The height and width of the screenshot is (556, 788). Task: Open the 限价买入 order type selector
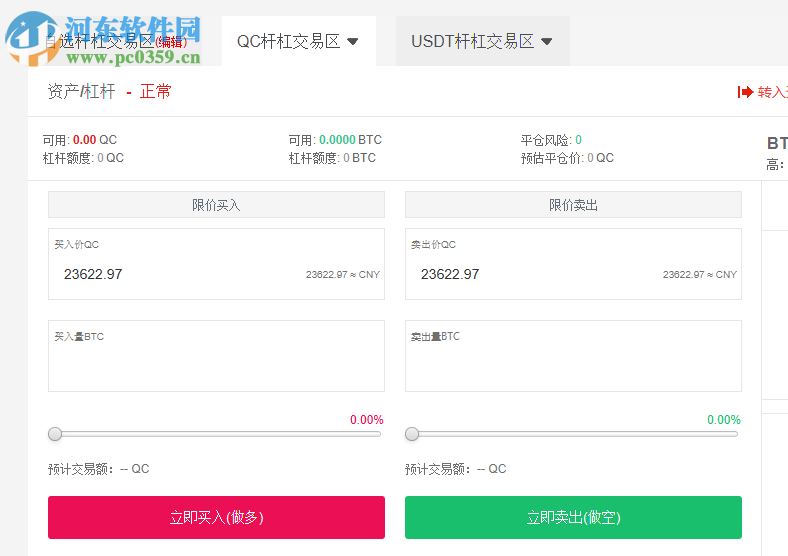216,205
